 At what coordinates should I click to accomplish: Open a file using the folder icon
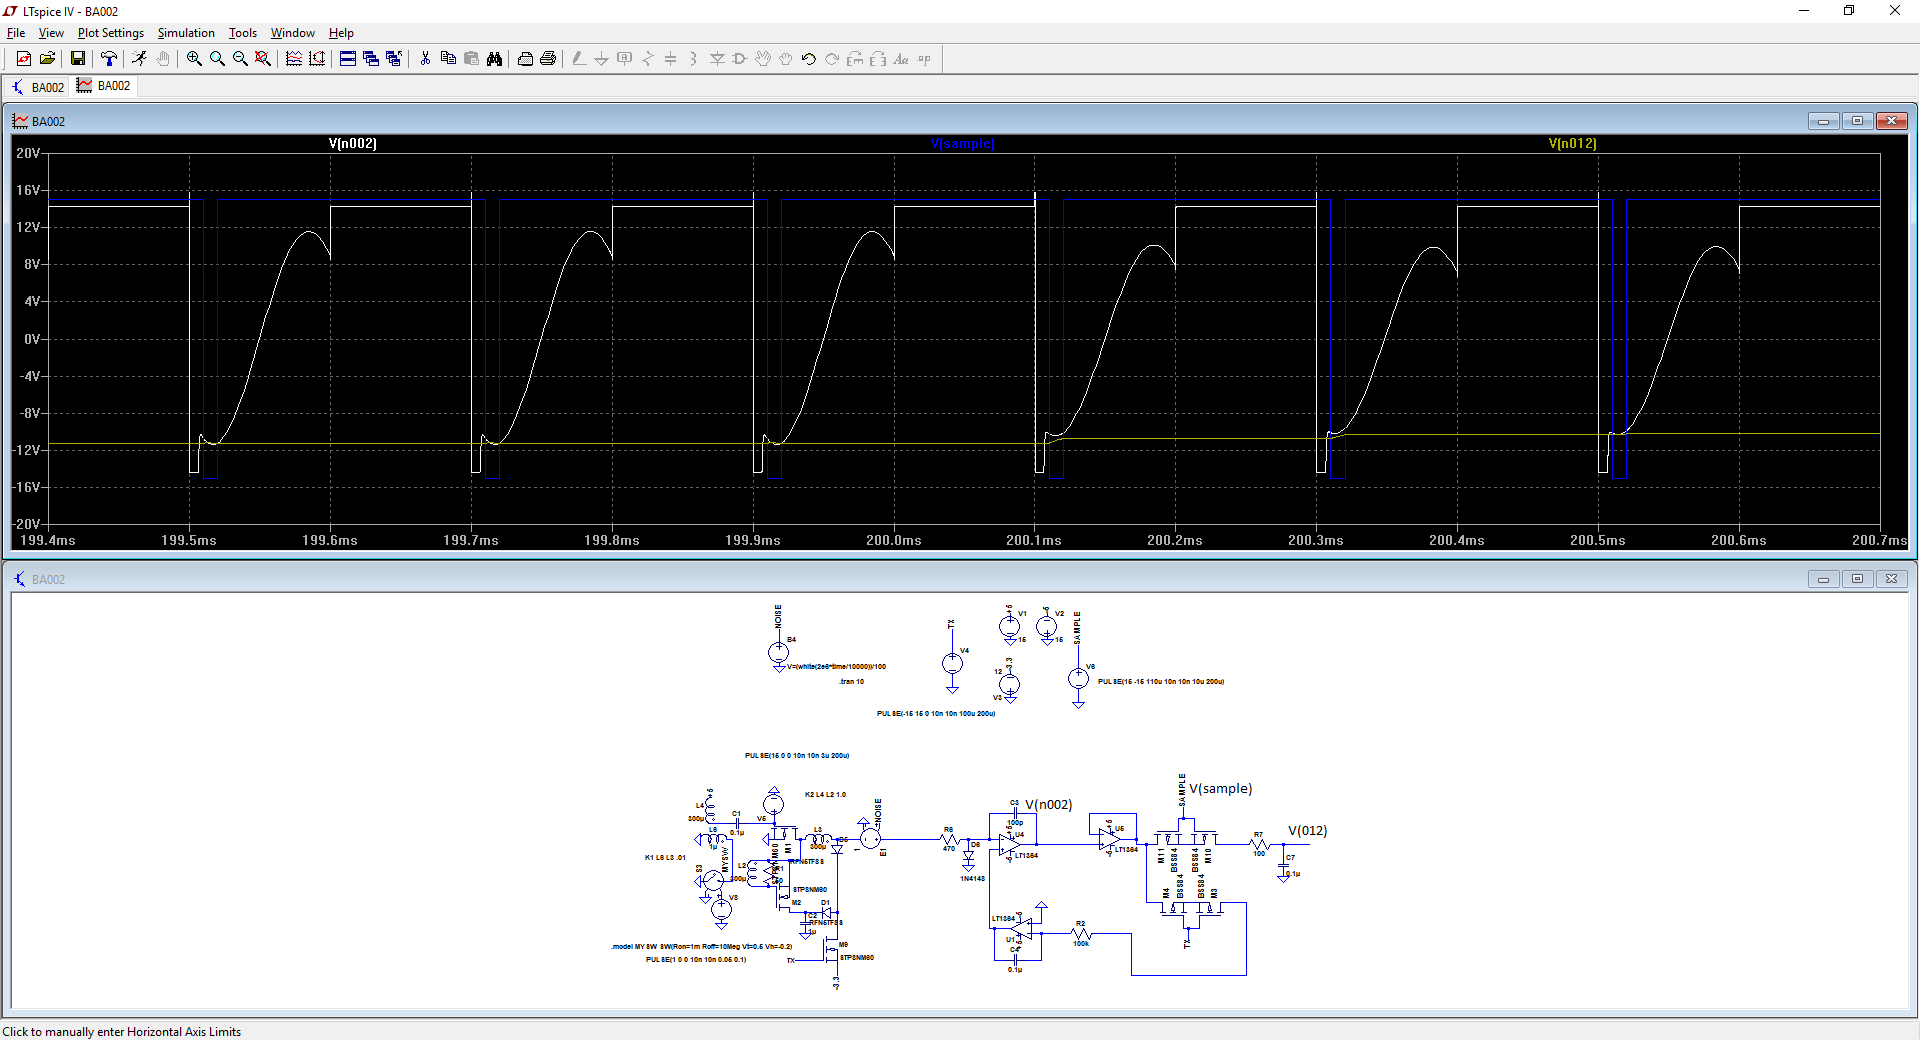[x=47, y=59]
